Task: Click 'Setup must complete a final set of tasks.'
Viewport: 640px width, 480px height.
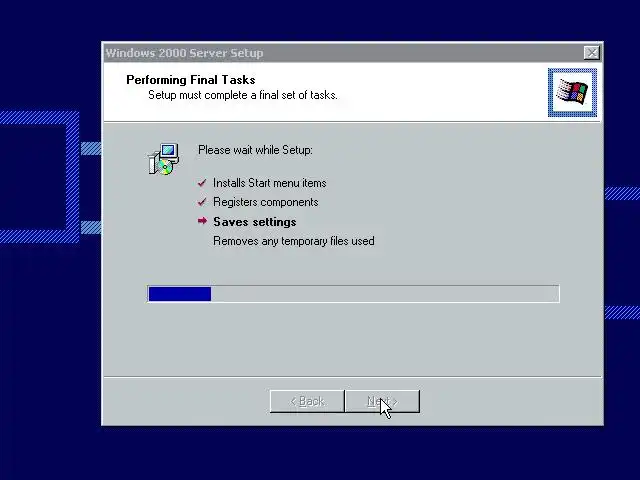Action: coord(243,95)
